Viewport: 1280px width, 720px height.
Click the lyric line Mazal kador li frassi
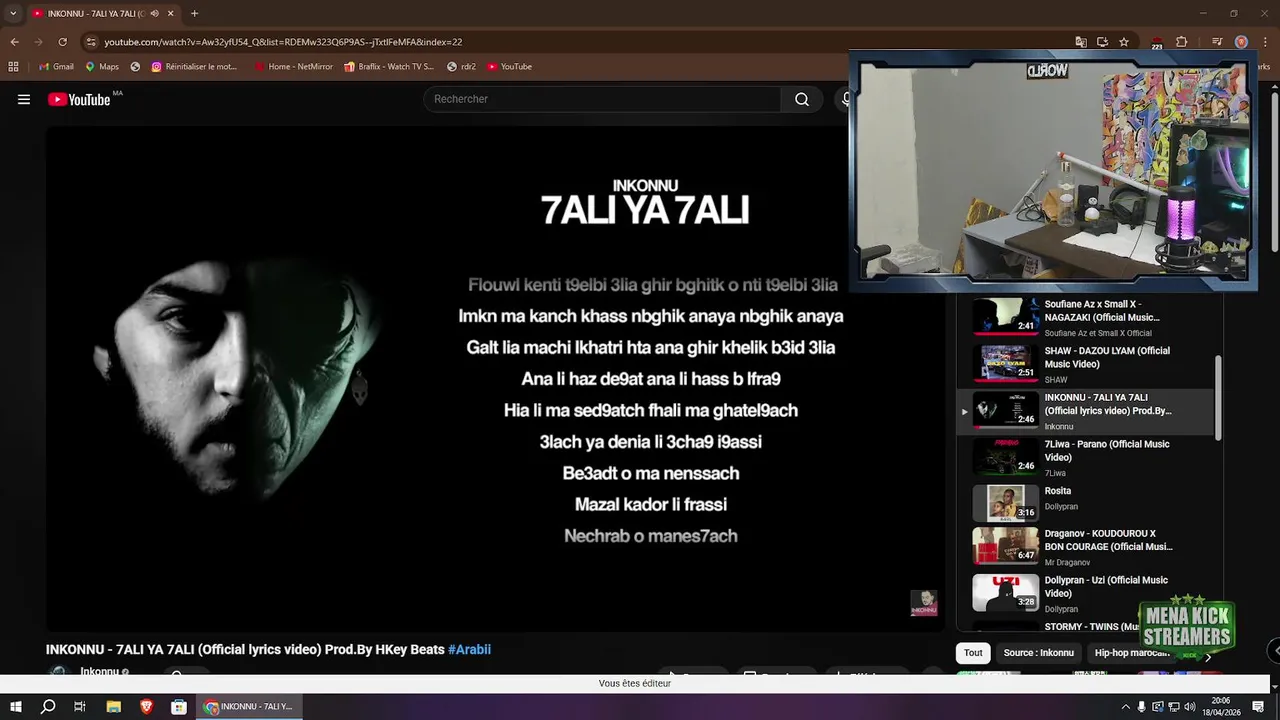pyautogui.click(x=651, y=504)
